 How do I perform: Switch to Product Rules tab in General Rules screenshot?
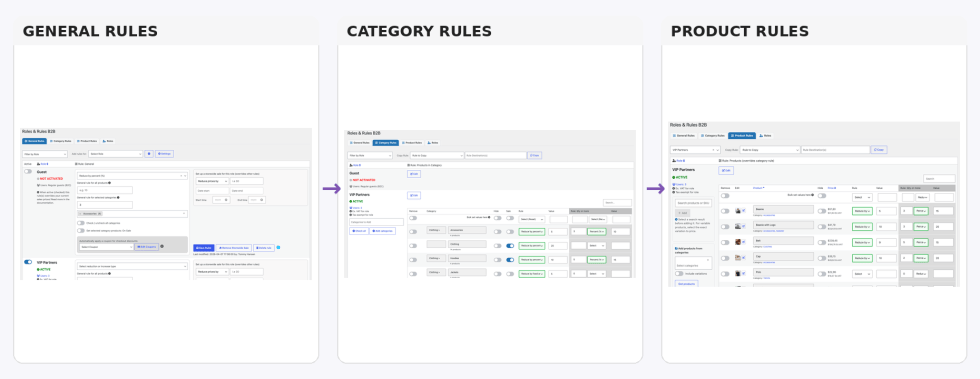point(87,141)
